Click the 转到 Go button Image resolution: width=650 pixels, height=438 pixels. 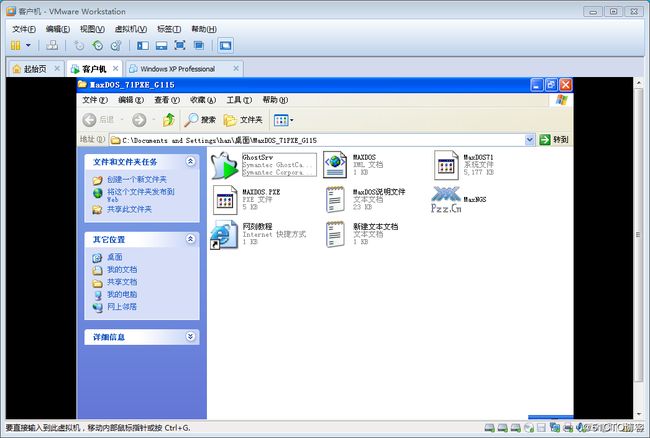[554, 140]
